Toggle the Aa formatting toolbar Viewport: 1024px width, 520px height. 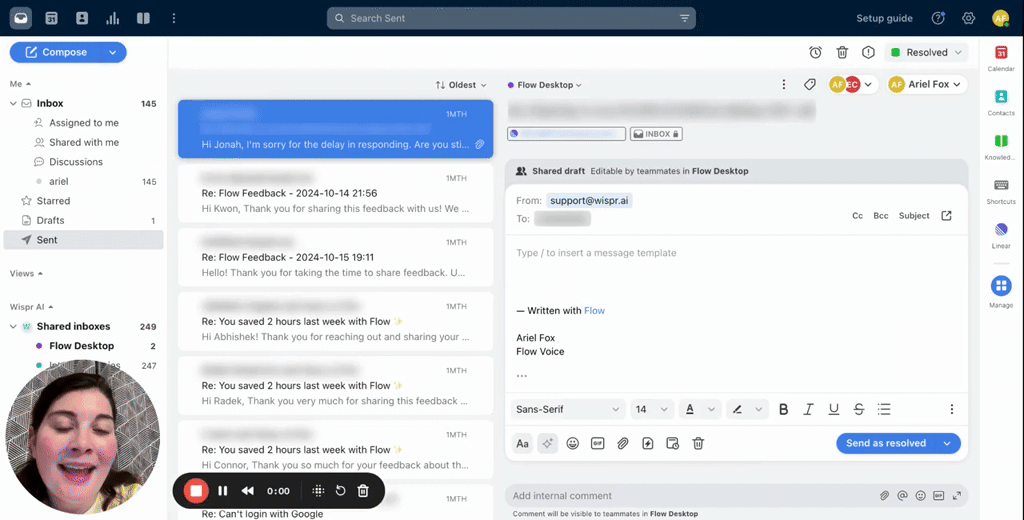pyautogui.click(x=522, y=444)
